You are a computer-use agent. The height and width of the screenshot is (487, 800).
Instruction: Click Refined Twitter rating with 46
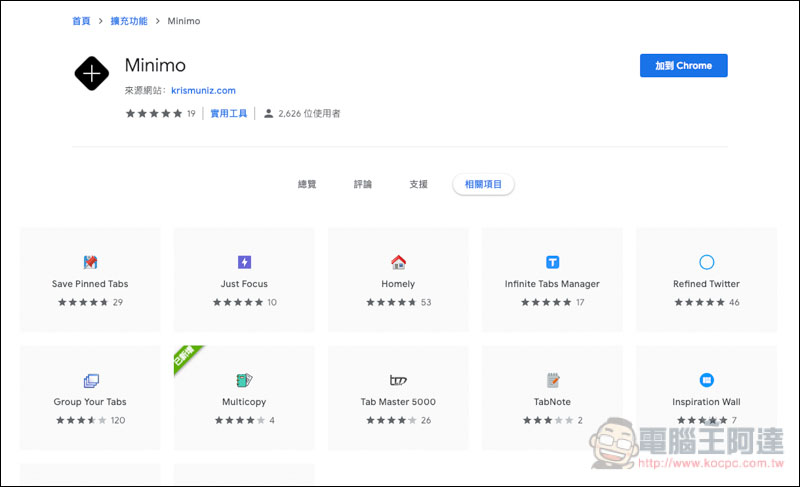coord(707,302)
